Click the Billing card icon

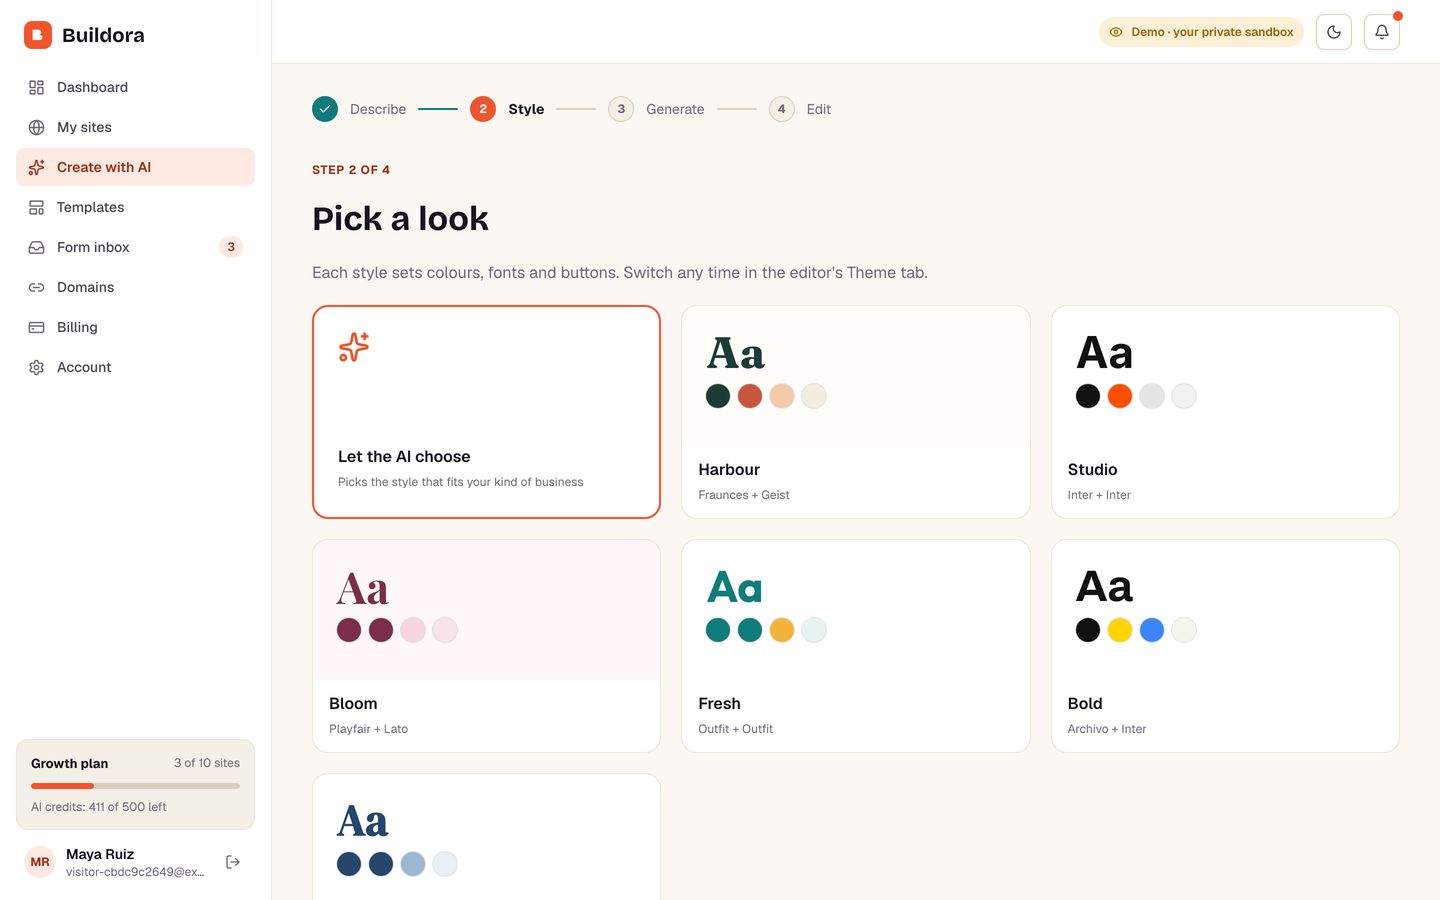click(x=37, y=327)
